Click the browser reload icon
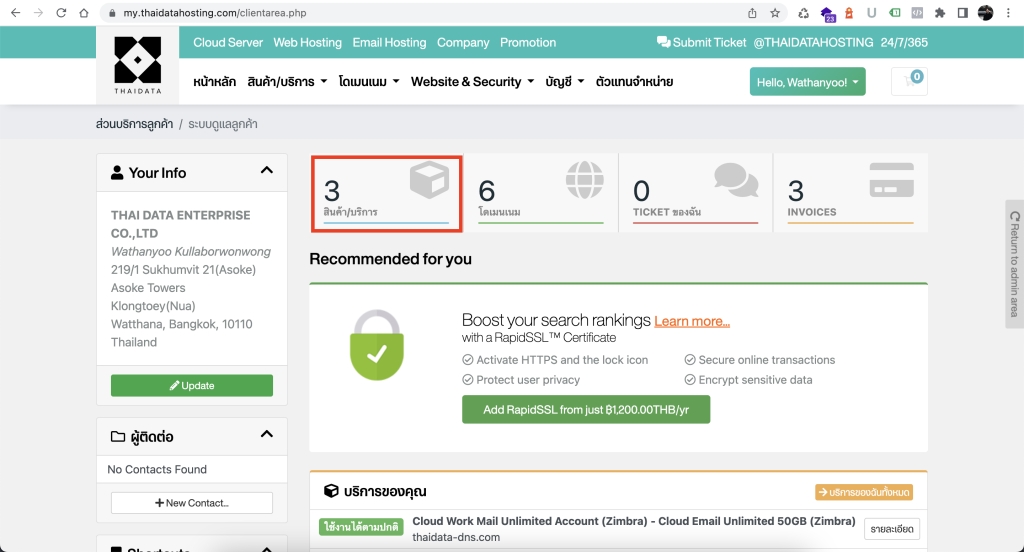1024x552 pixels. (61, 13)
